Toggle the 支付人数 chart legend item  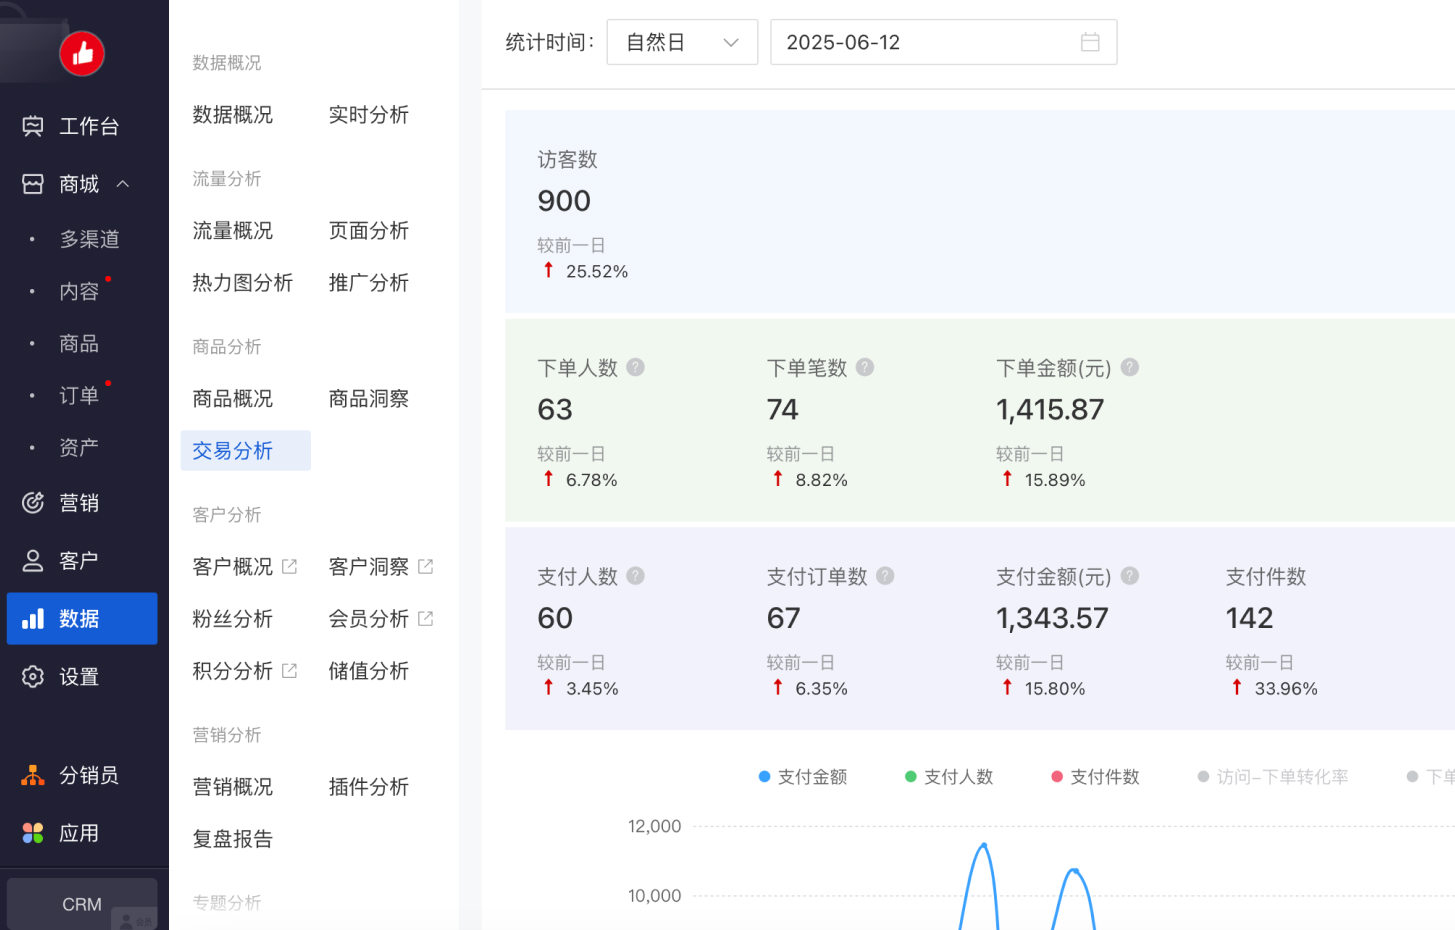[x=948, y=776]
